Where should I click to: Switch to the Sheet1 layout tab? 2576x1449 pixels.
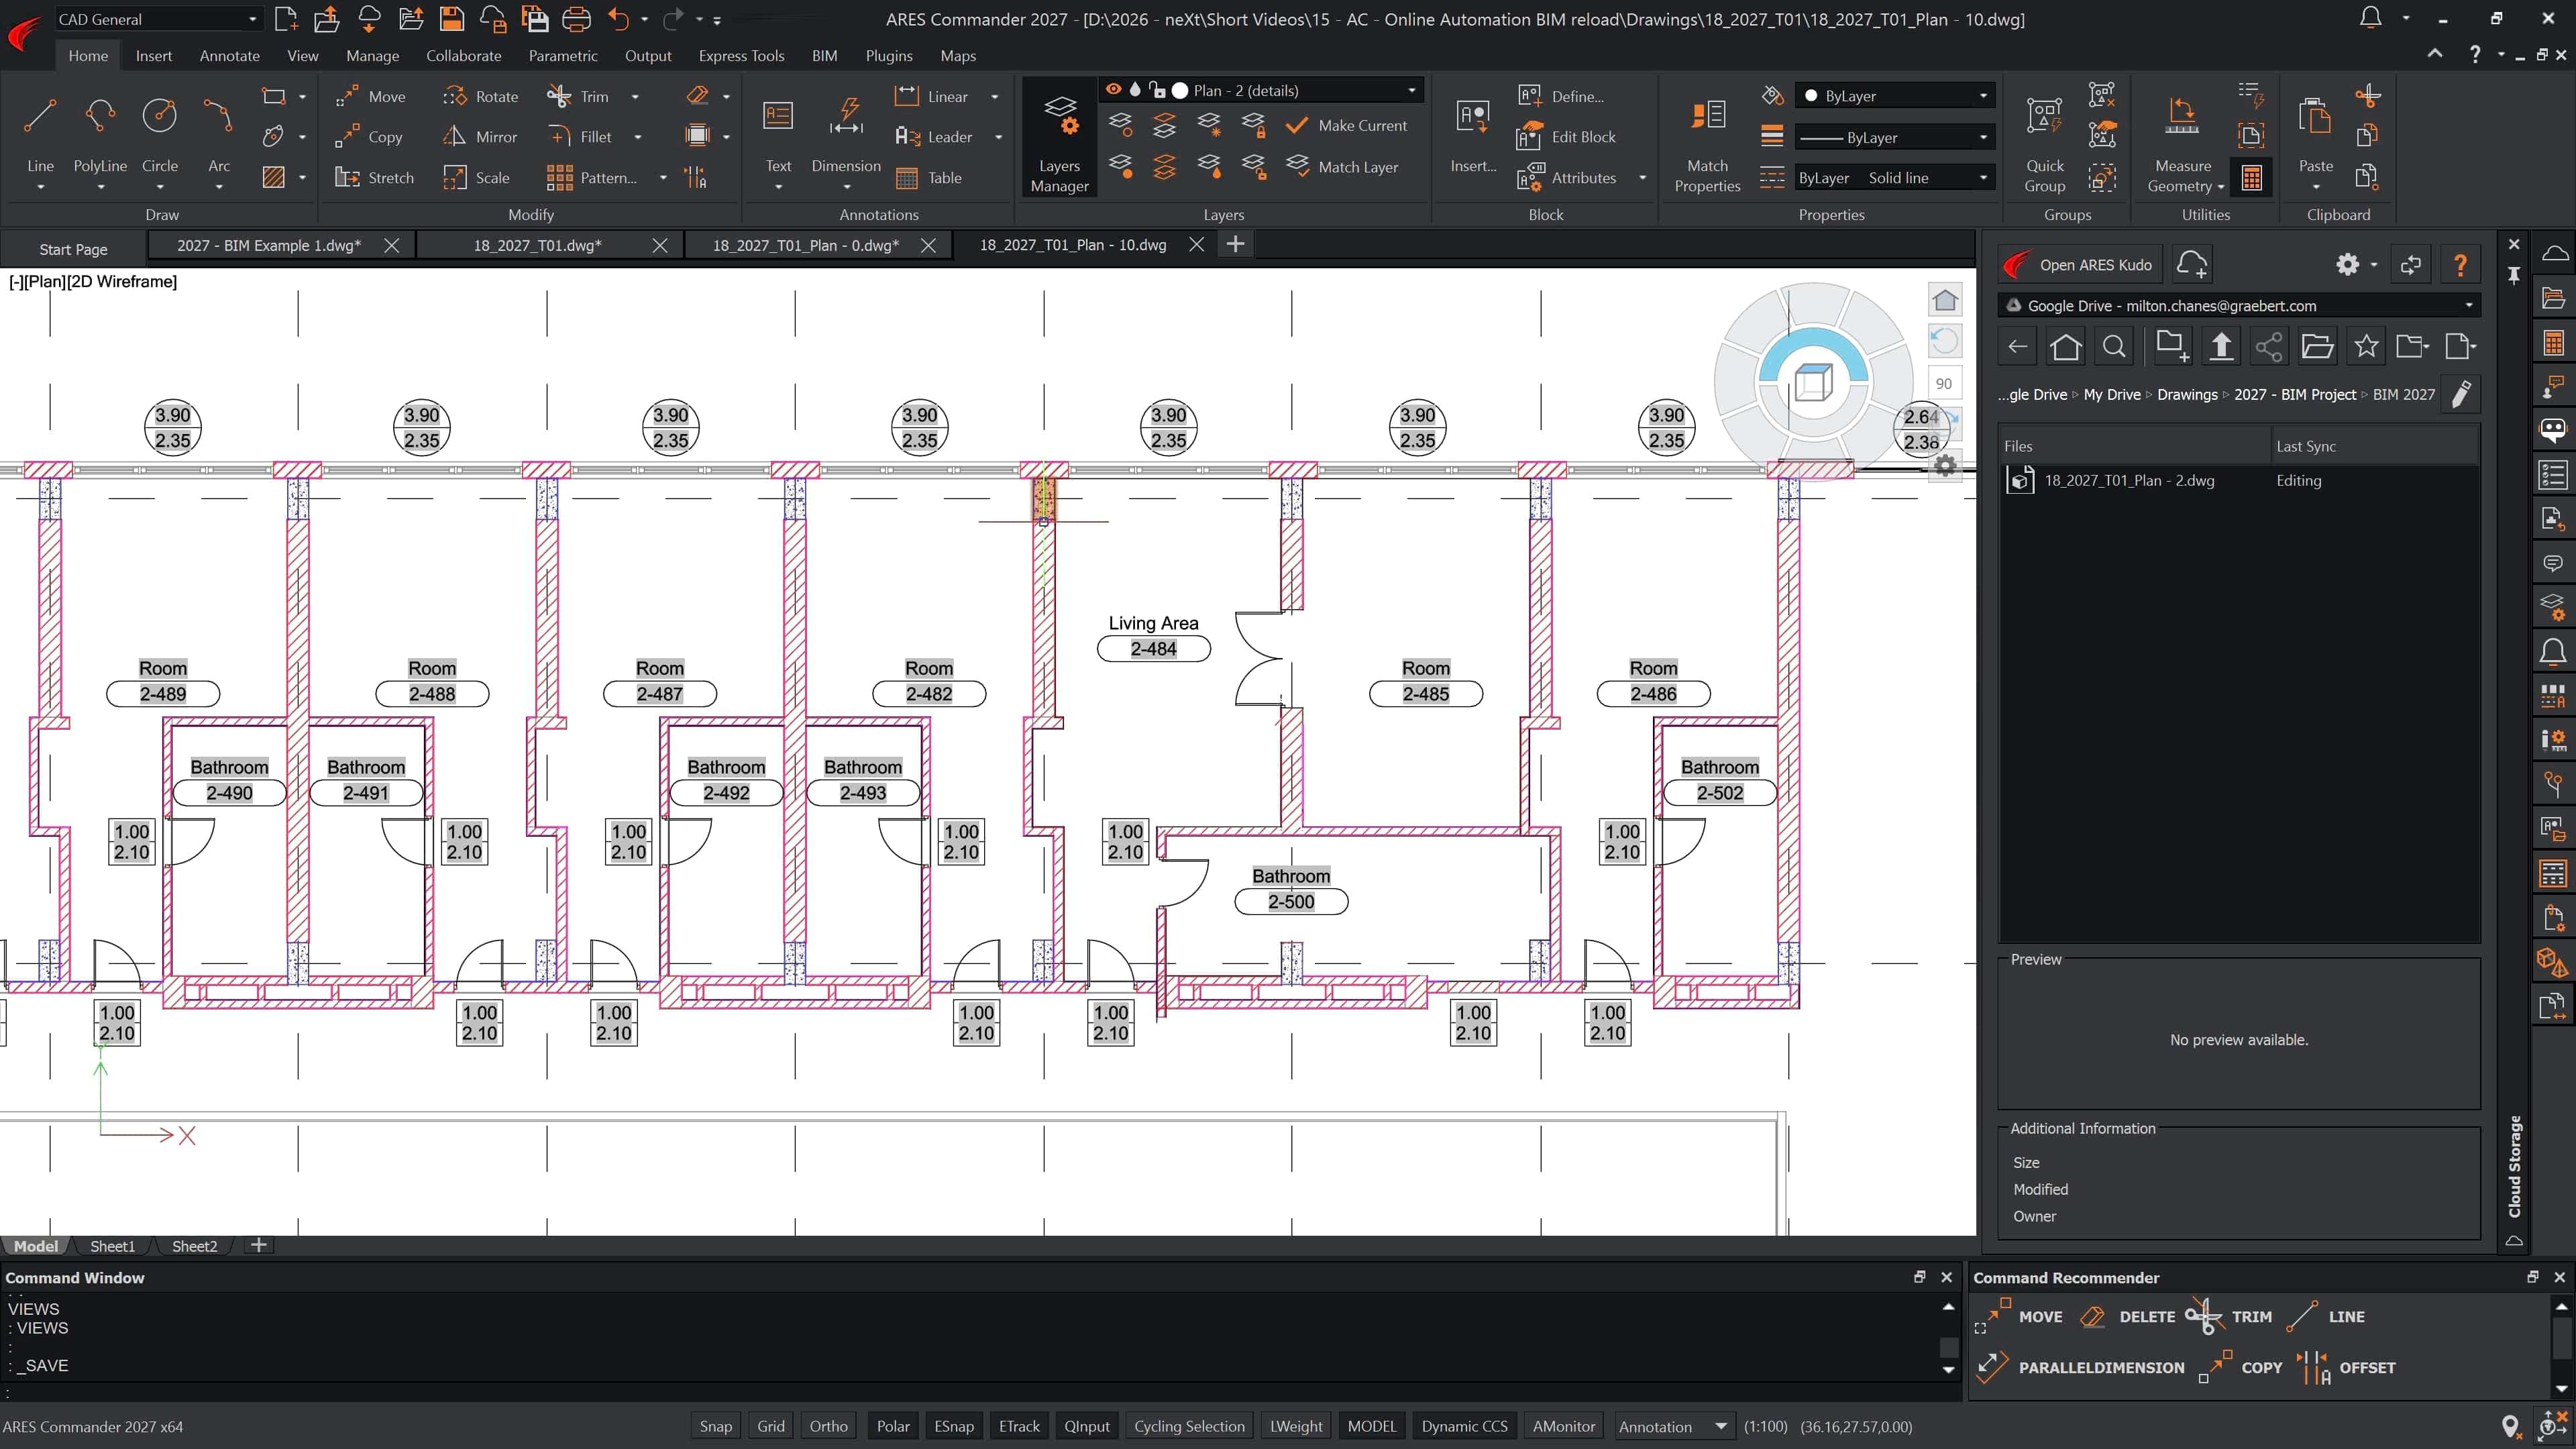tap(112, 1246)
